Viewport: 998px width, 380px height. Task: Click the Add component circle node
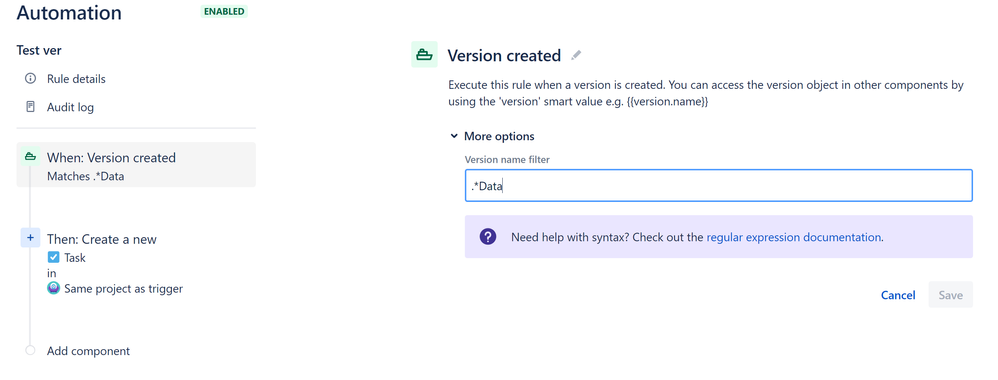[x=30, y=351]
